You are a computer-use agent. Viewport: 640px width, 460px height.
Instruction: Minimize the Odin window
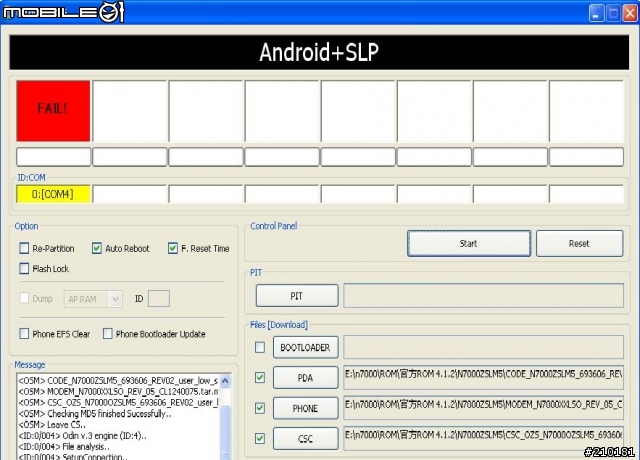[x=596, y=13]
